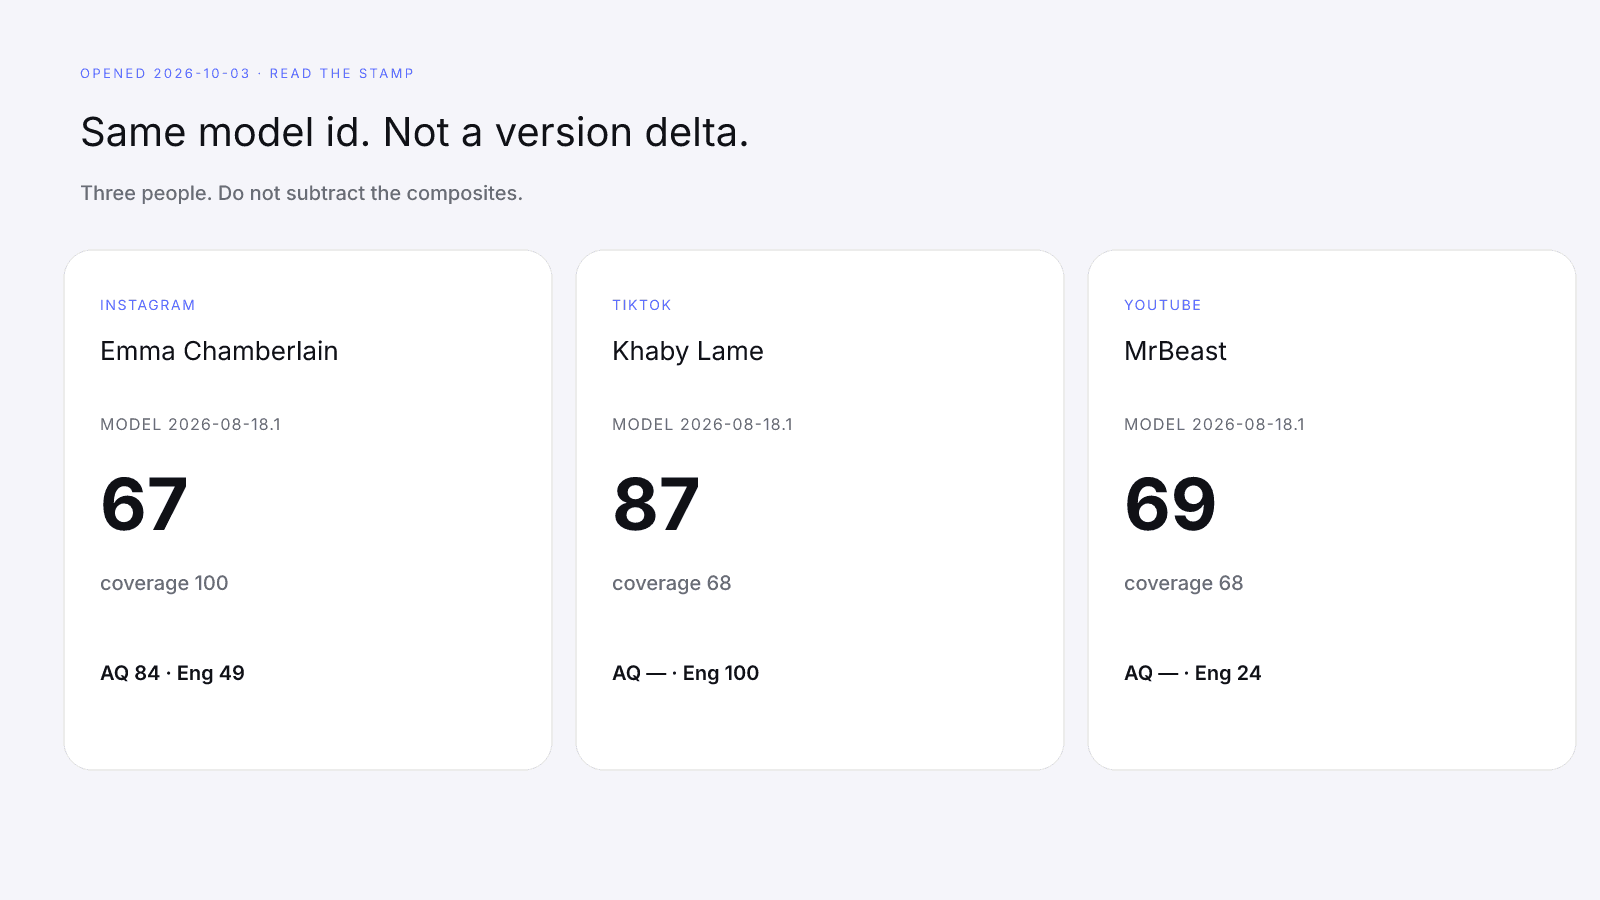Viewport: 1600px width, 900px height.
Task: Select the INSTAGRAM label
Action: pos(148,305)
